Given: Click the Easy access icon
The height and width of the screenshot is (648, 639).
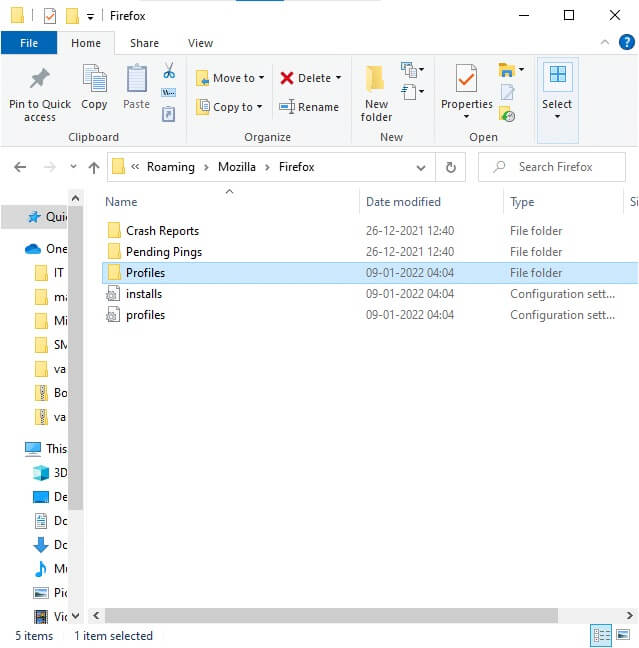Looking at the screenshot, I should click(409, 92).
